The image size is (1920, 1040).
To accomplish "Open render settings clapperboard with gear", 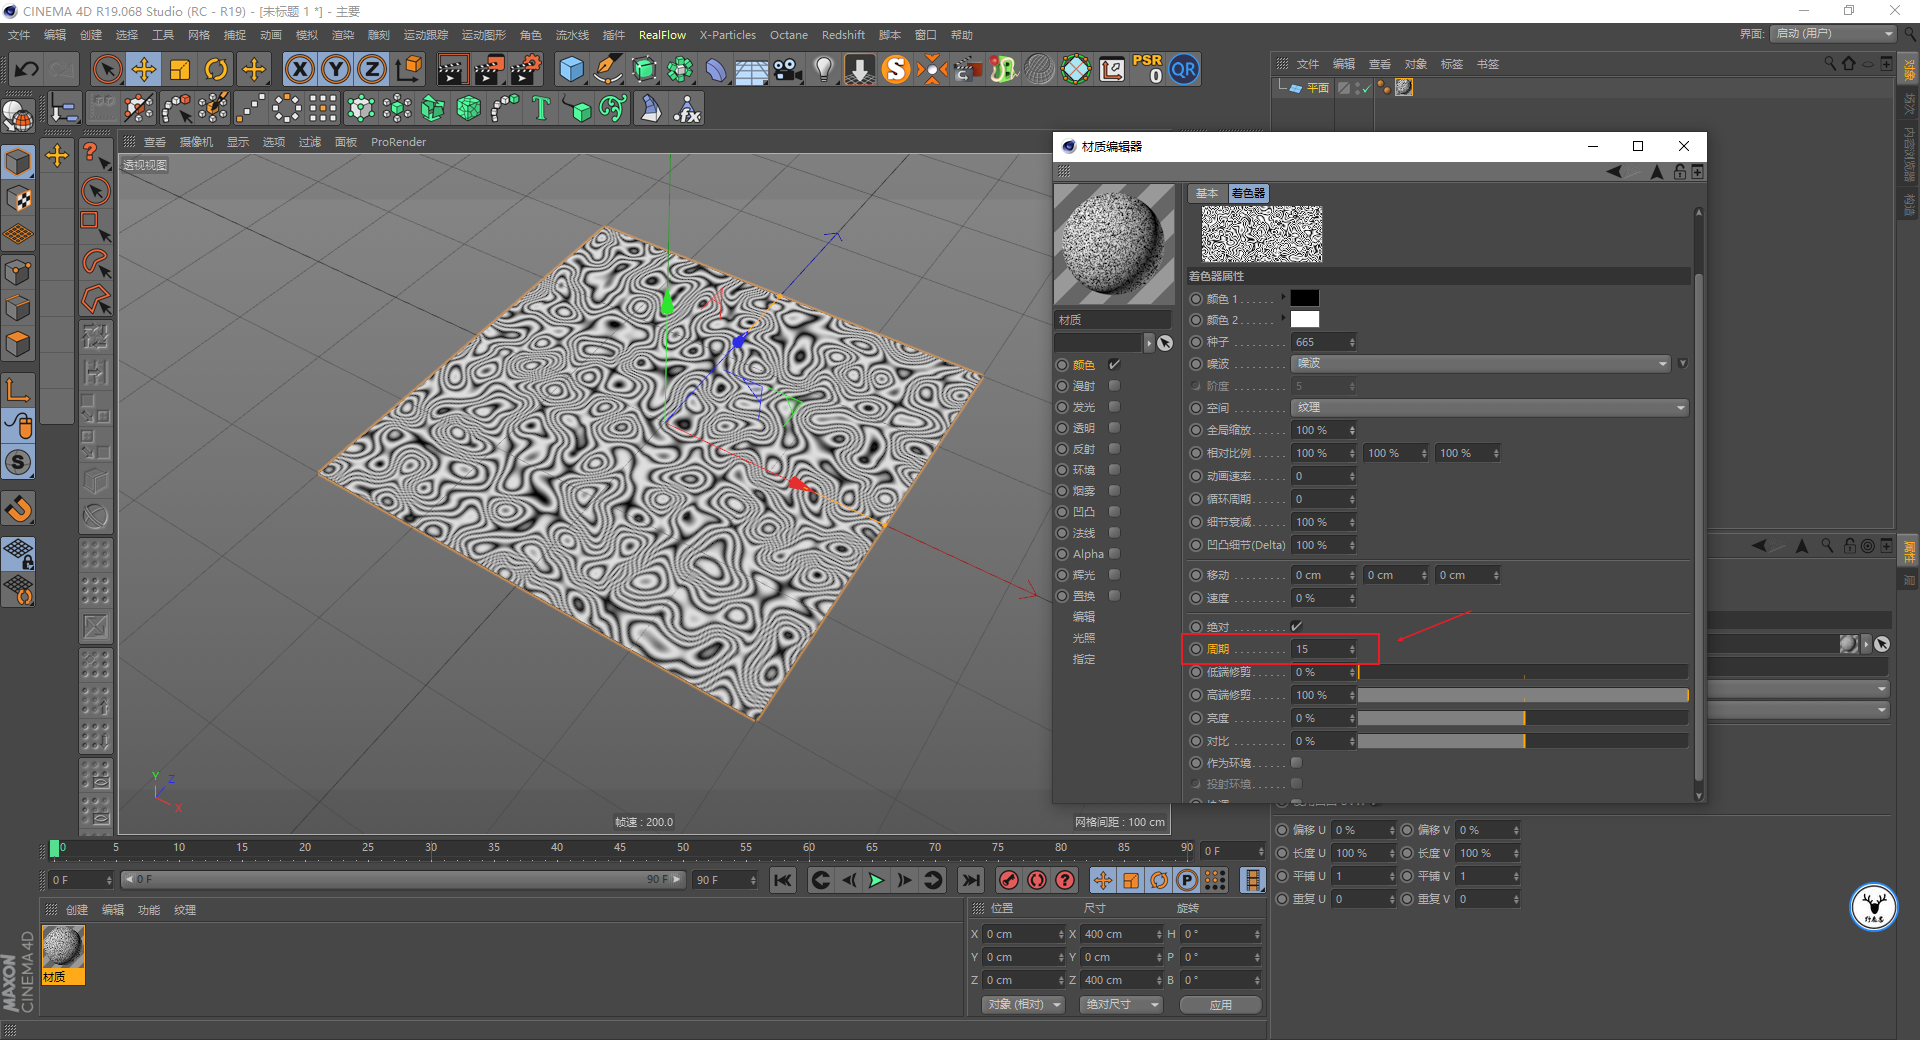I will pyautogui.click(x=526, y=69).
